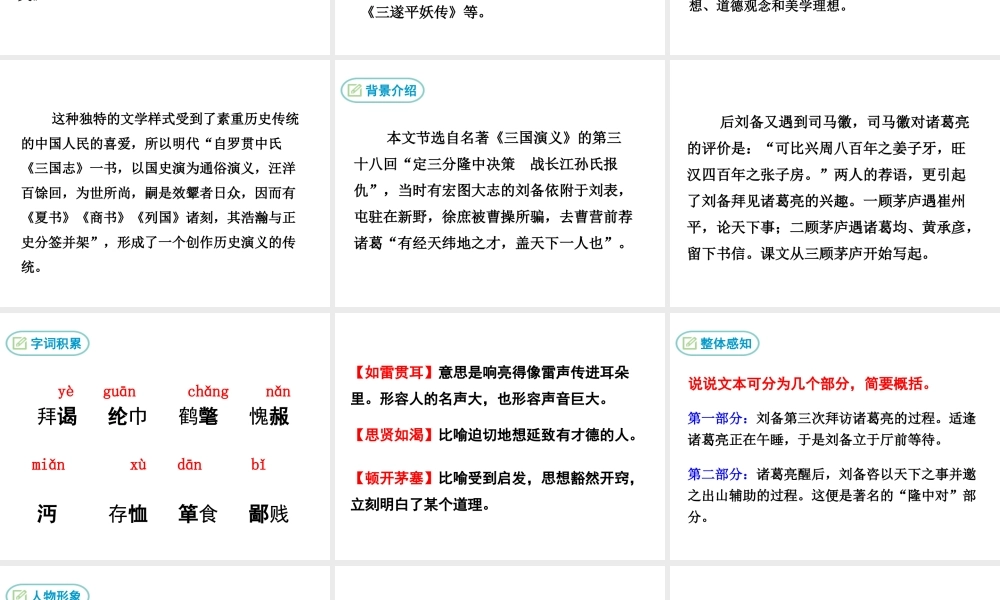
Task: Click the pencil icon on the 背景介绍 badge
Action: pyautogui.click(x=357, y=90)
